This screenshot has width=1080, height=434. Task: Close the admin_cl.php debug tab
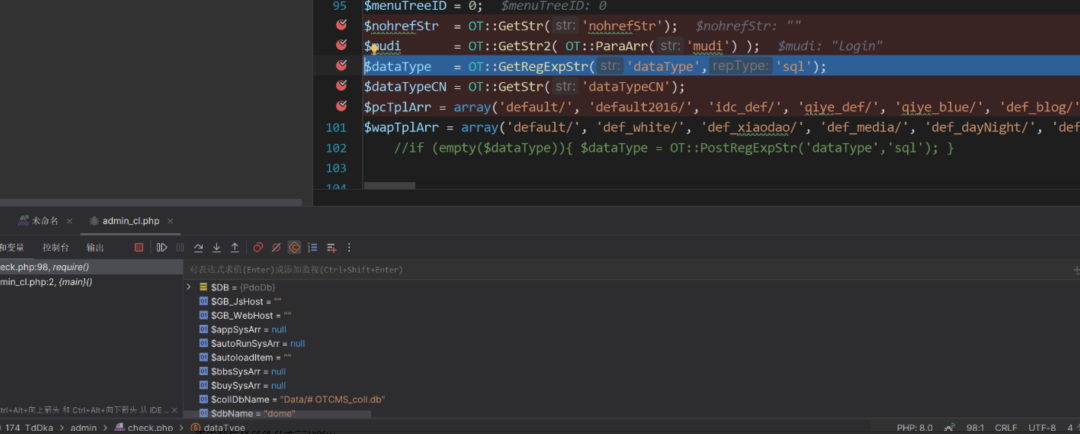tap(170, 221)
